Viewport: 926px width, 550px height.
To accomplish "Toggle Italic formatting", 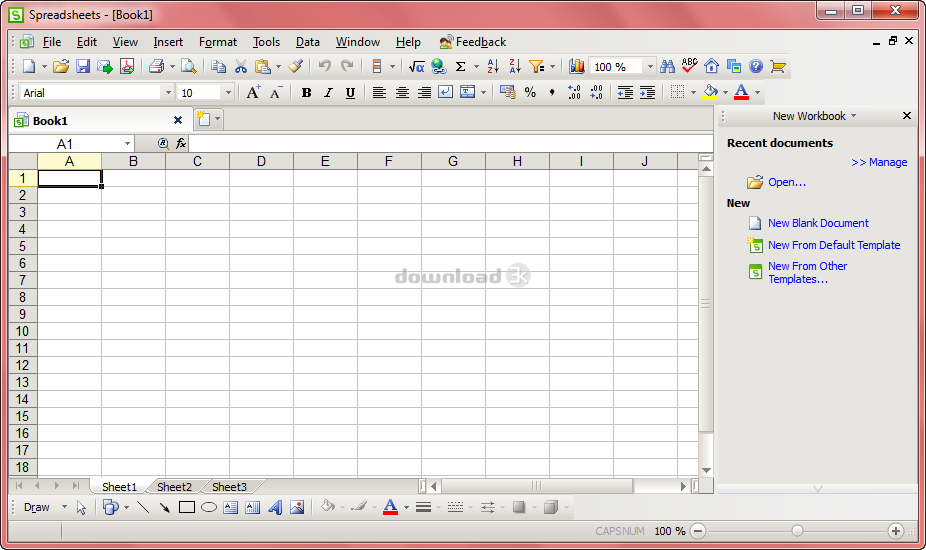I will tap(328, 93).
